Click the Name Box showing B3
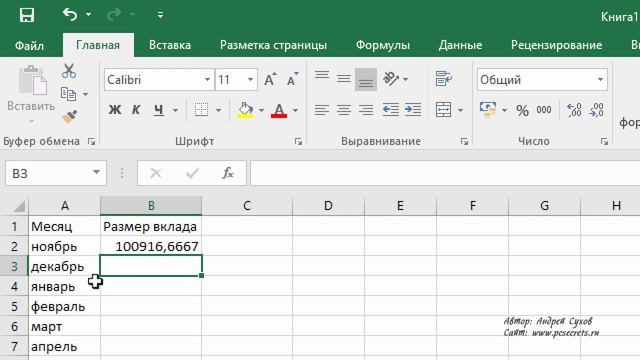The image size is (640, 360). point(56,173)
